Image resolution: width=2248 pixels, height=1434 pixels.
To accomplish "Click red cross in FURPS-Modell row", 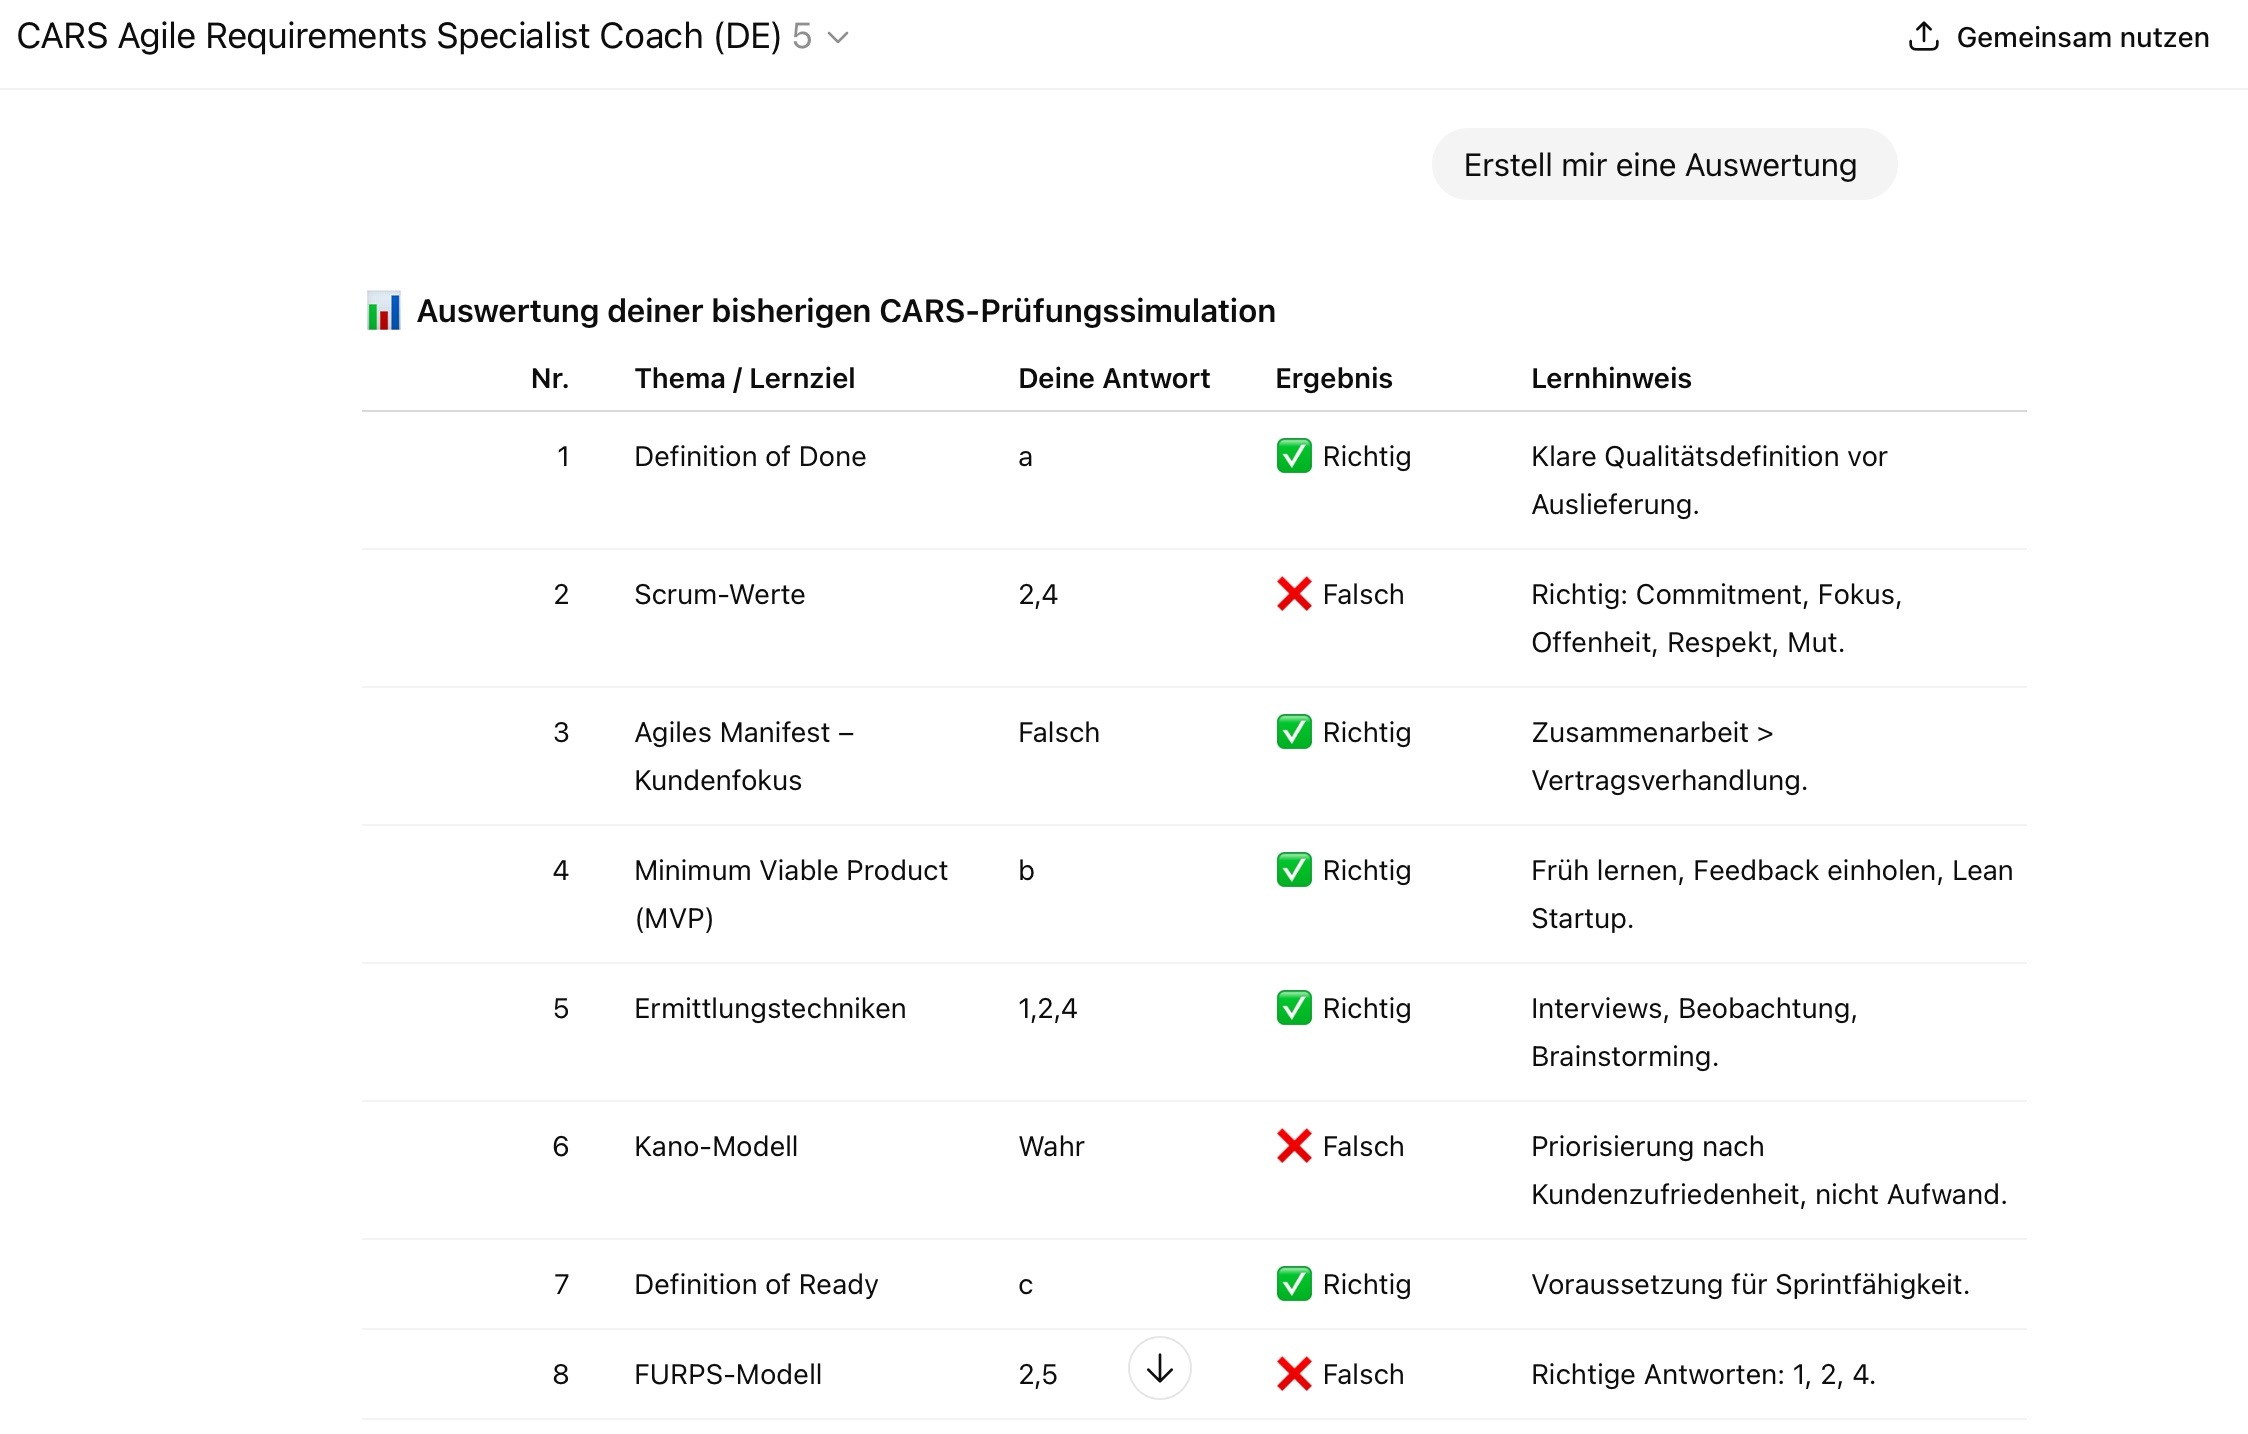I will pos(1294,1374).
